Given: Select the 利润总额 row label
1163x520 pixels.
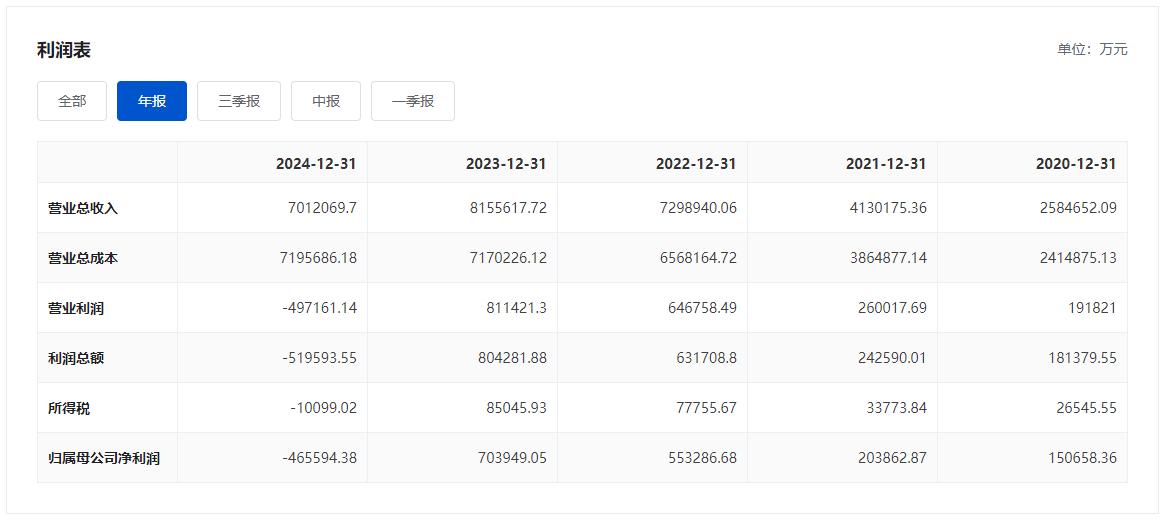Looking at the screenshot, I should point(76,358).
